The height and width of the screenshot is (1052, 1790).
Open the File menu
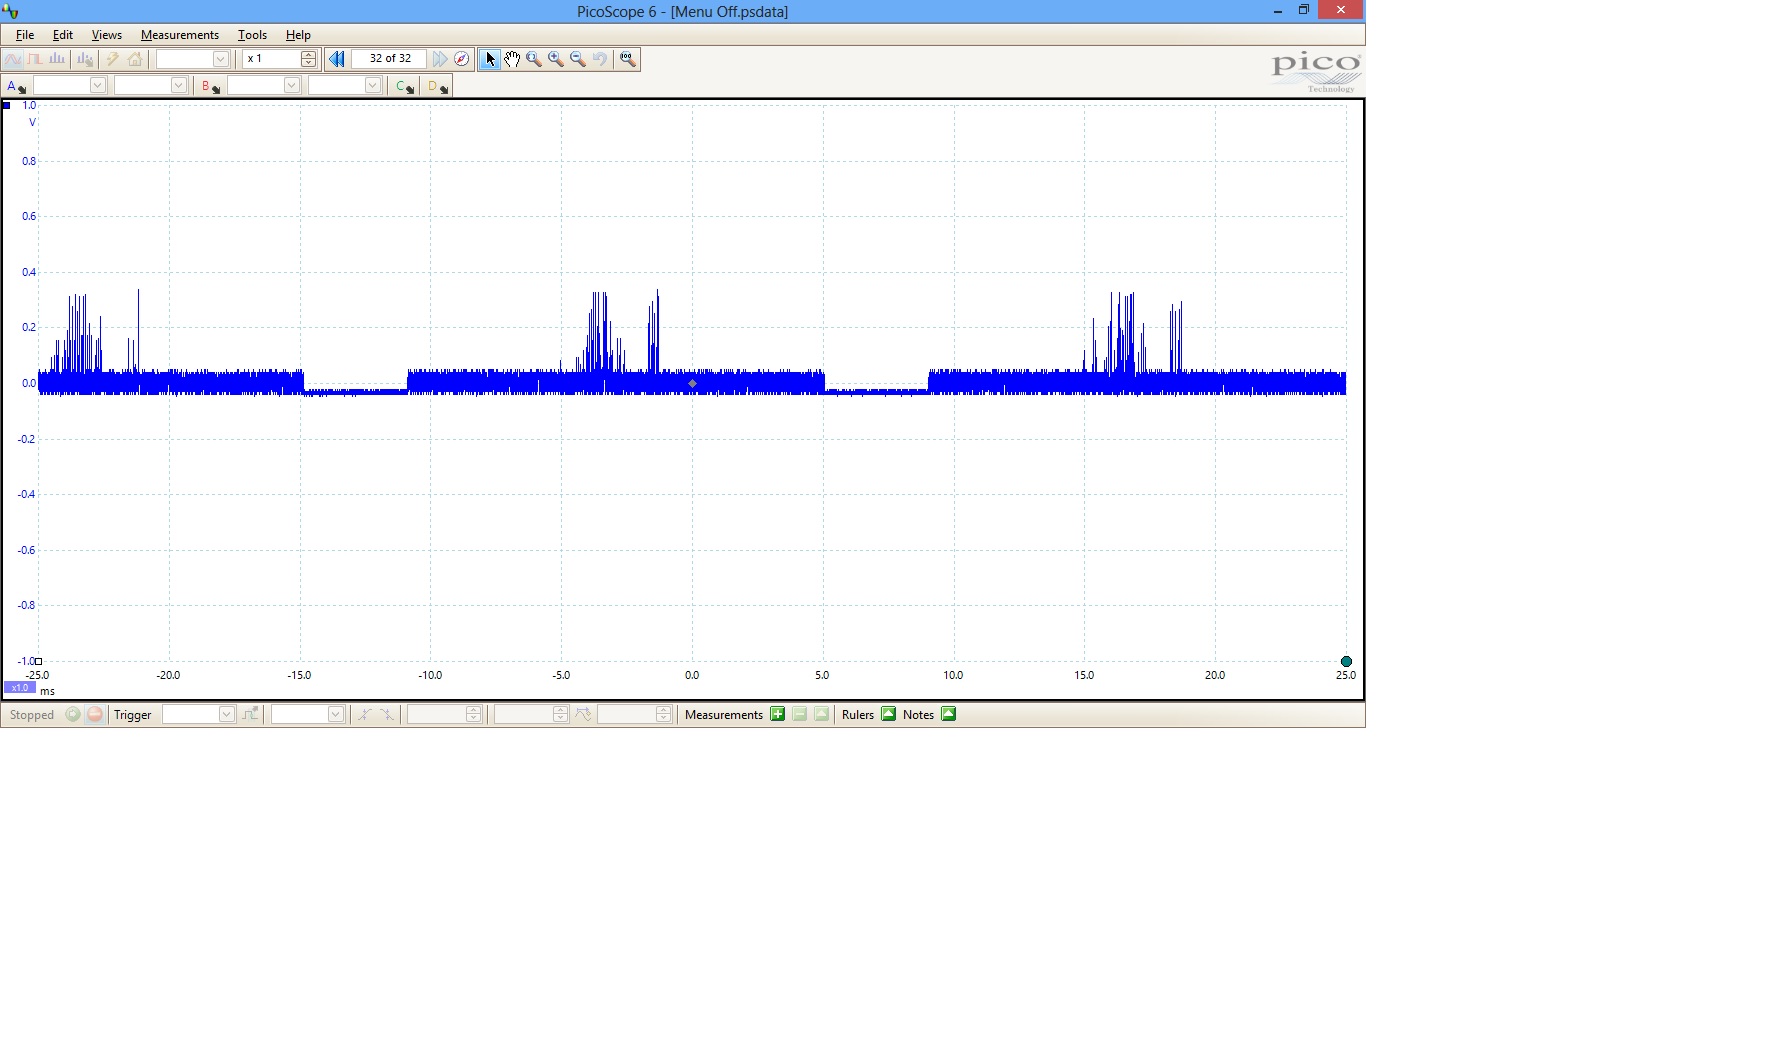tap(25, 35)
